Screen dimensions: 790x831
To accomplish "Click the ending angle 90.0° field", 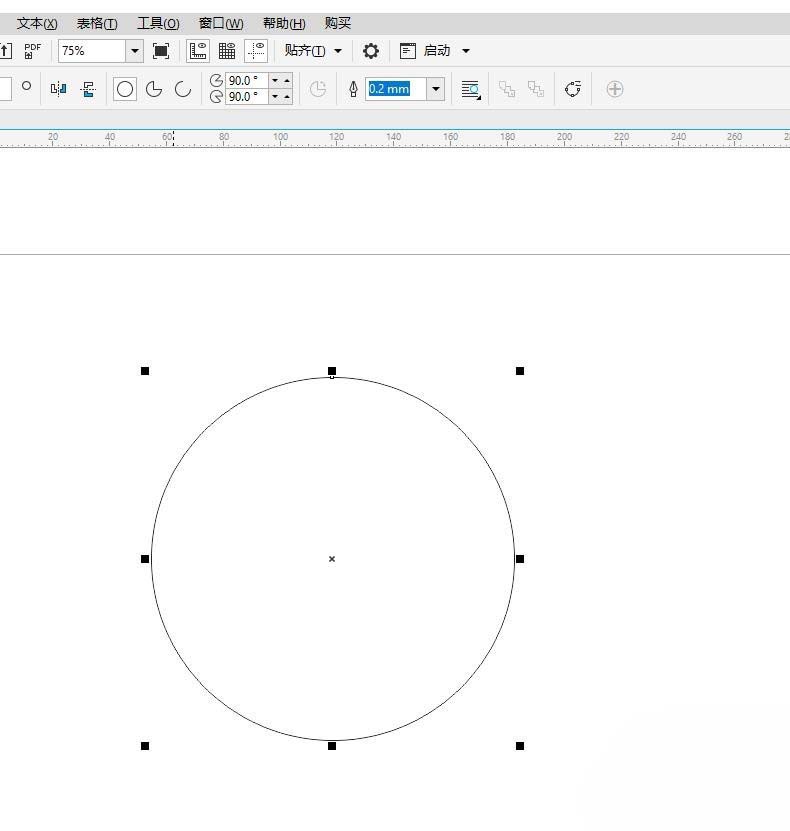I will (x=247, y=96).
